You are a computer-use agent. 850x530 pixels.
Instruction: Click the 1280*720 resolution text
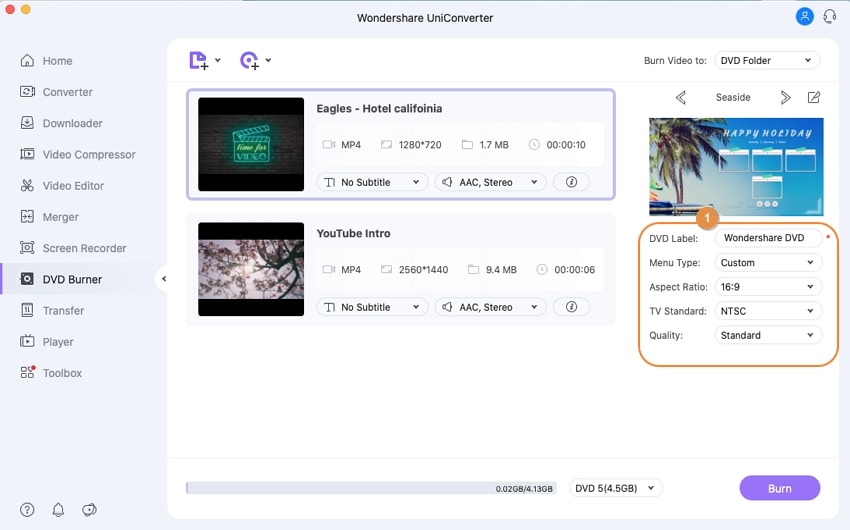point(420,145)
